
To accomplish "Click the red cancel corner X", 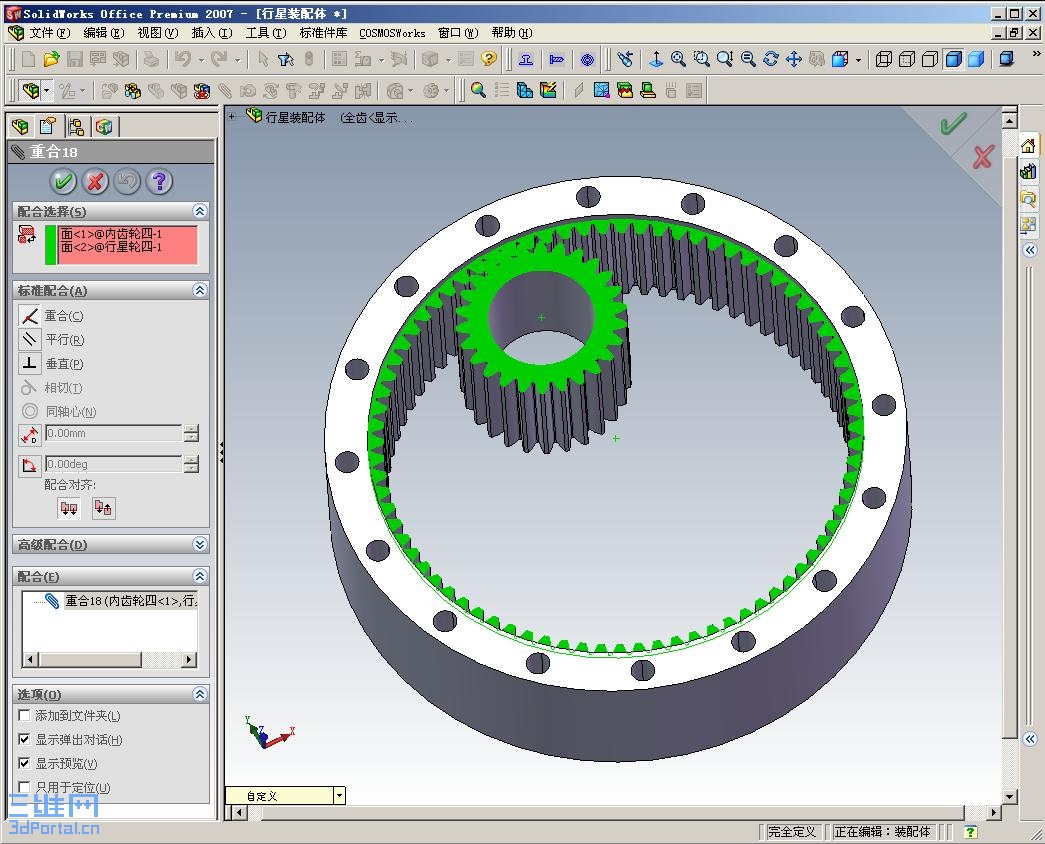I will click(x=983, y=157).
